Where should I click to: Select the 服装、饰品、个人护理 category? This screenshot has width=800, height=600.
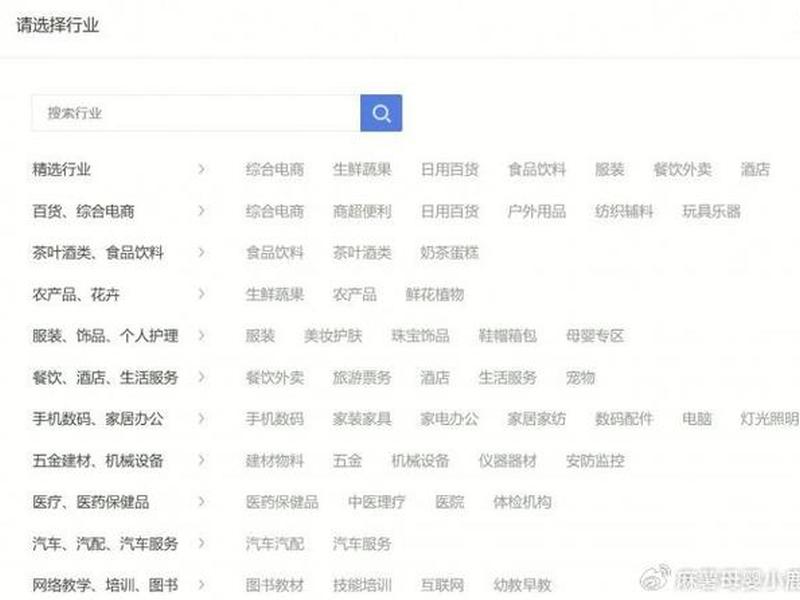pyautogui.click(x=105, y=335)
